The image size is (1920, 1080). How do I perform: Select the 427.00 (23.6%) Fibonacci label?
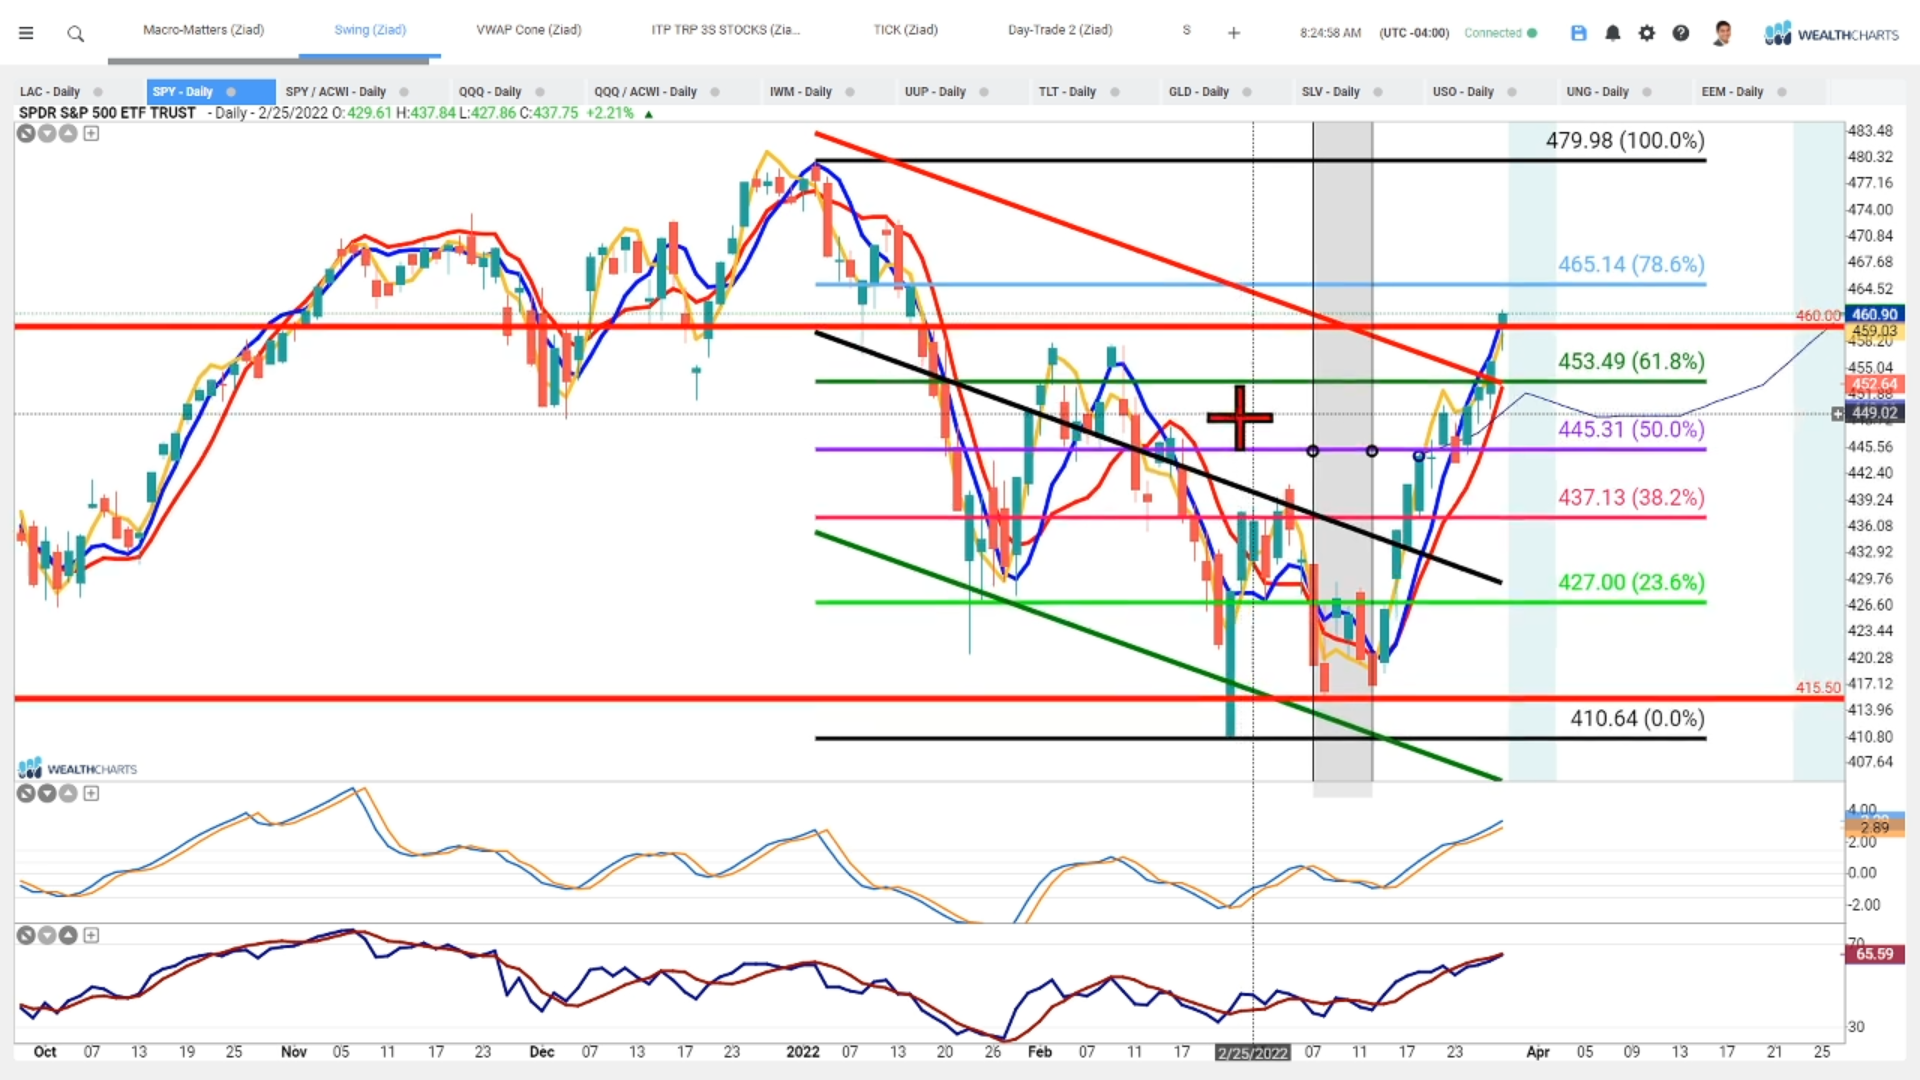click(x=1631, y=582)
